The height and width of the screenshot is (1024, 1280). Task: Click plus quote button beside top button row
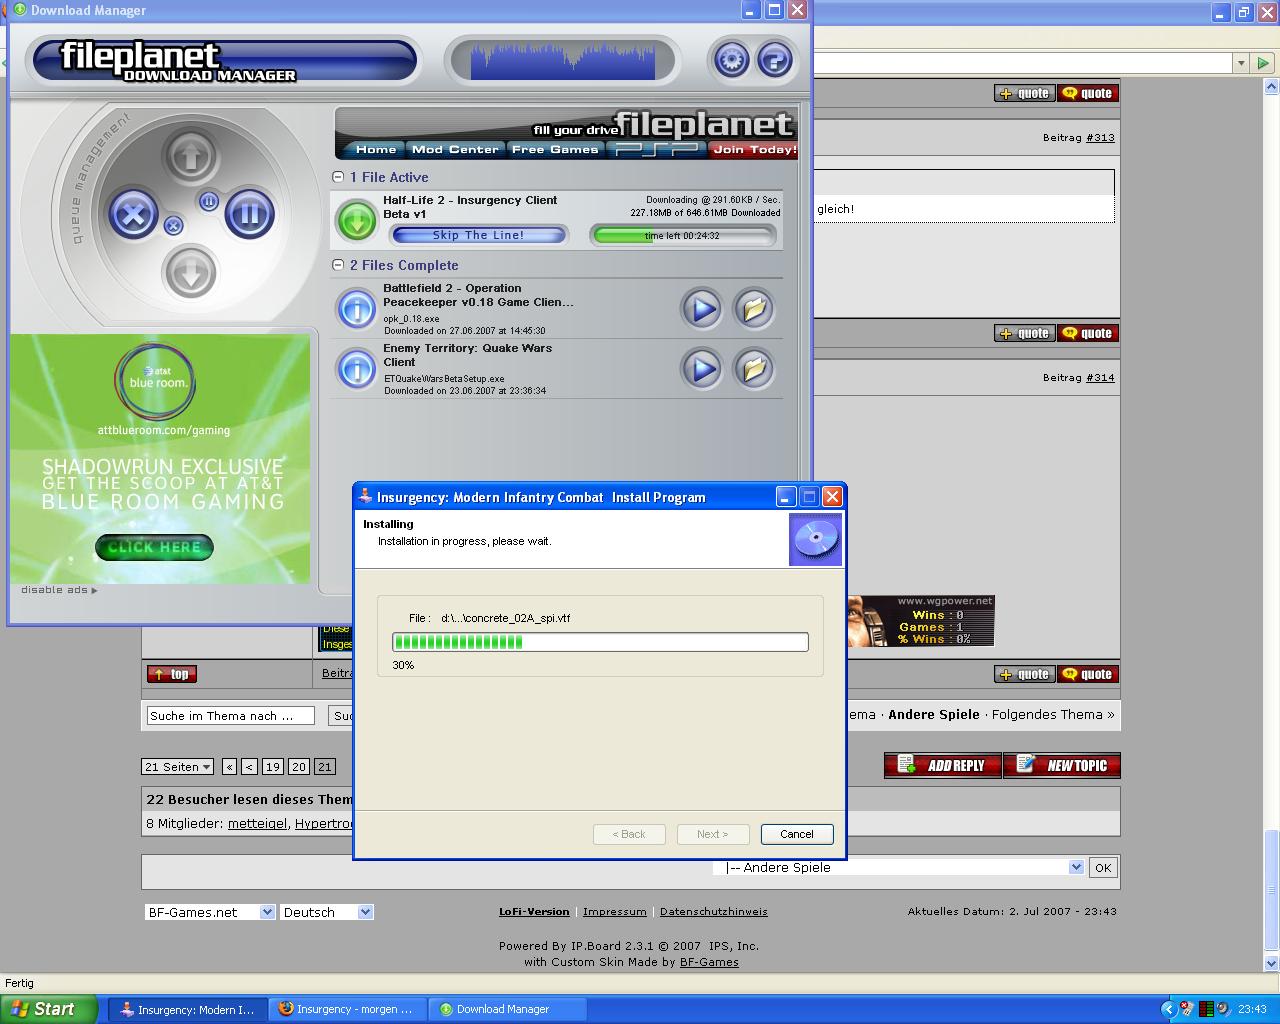tap(1024, 674)
